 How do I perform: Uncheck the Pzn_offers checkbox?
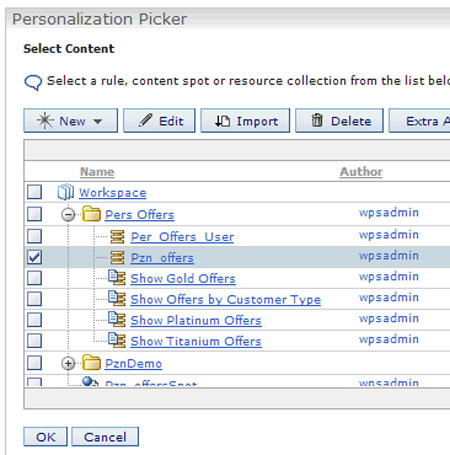click(34, 257)
